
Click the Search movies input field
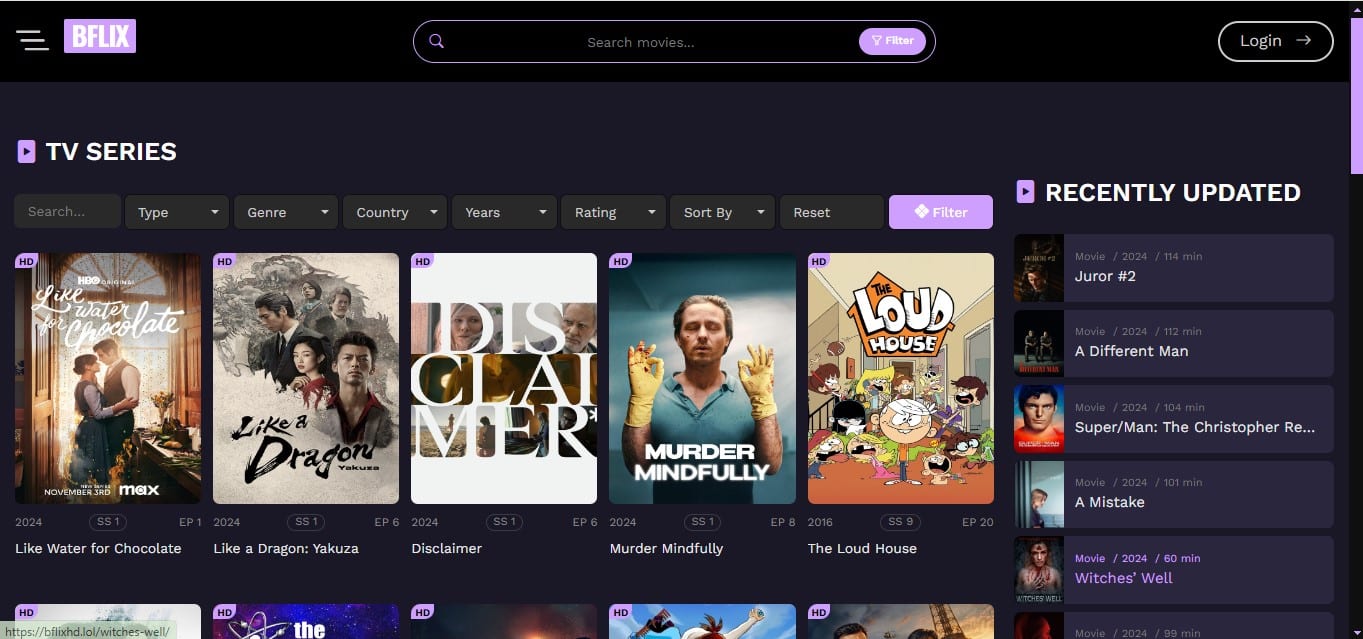[x=640, y=42]
